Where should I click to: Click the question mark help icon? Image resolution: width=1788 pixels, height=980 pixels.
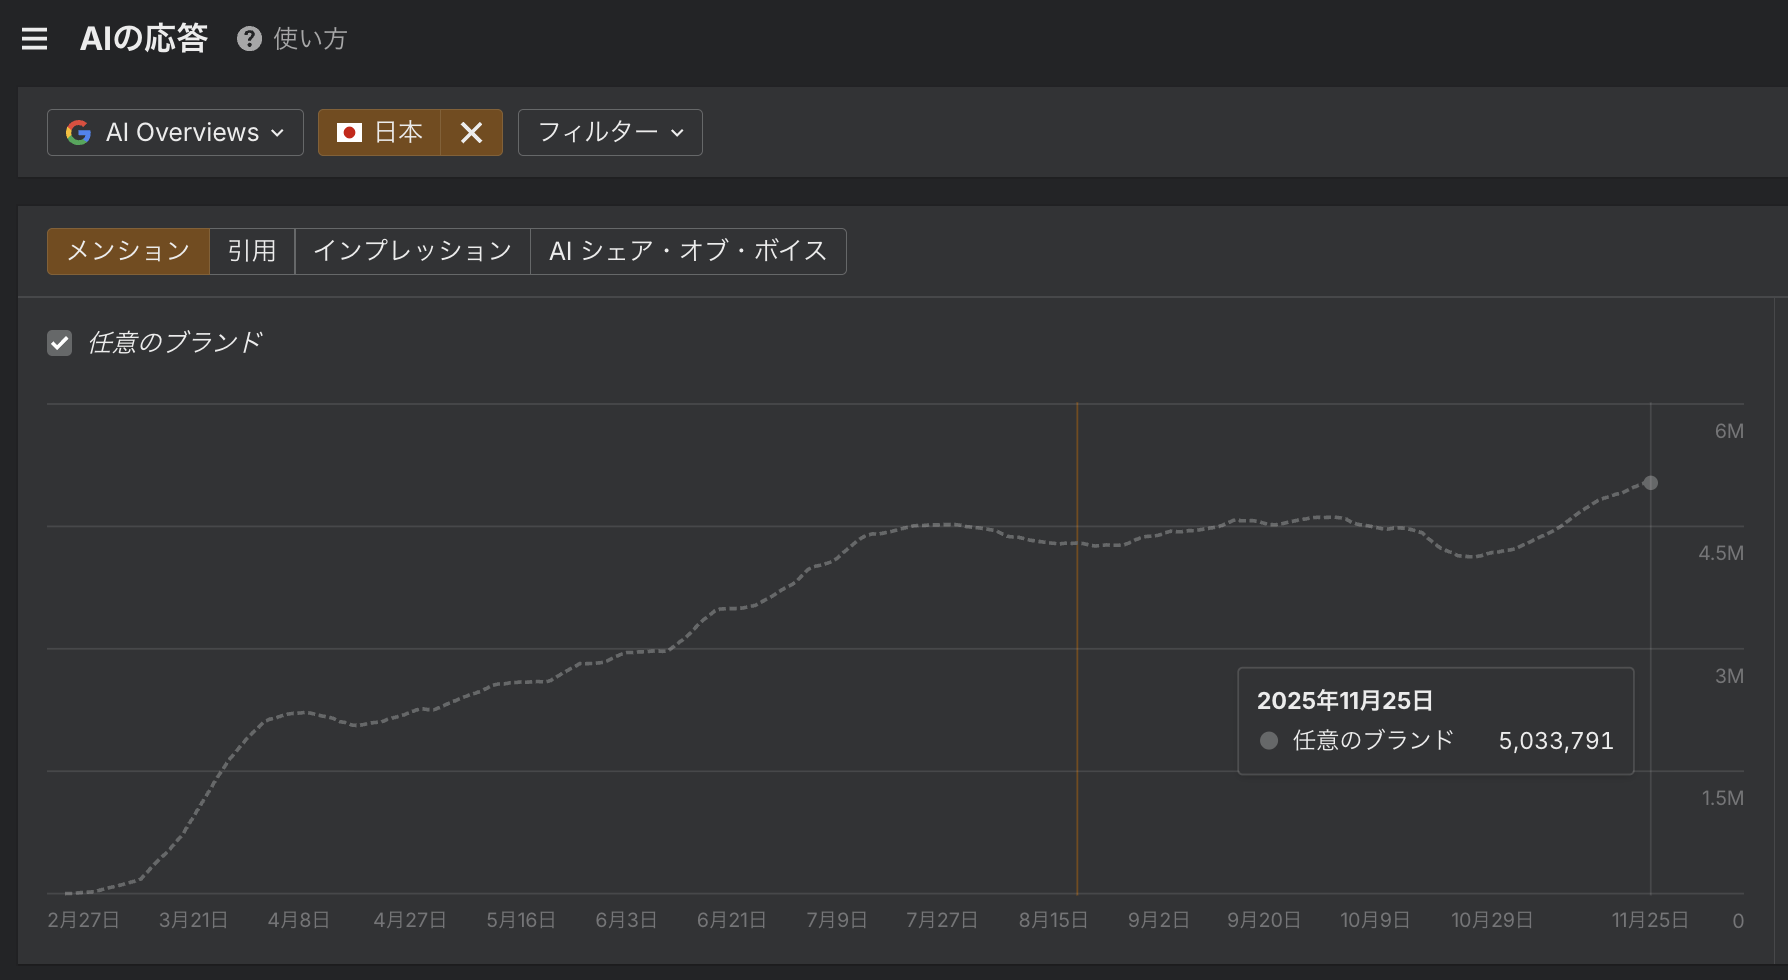[x=249, y=39]
